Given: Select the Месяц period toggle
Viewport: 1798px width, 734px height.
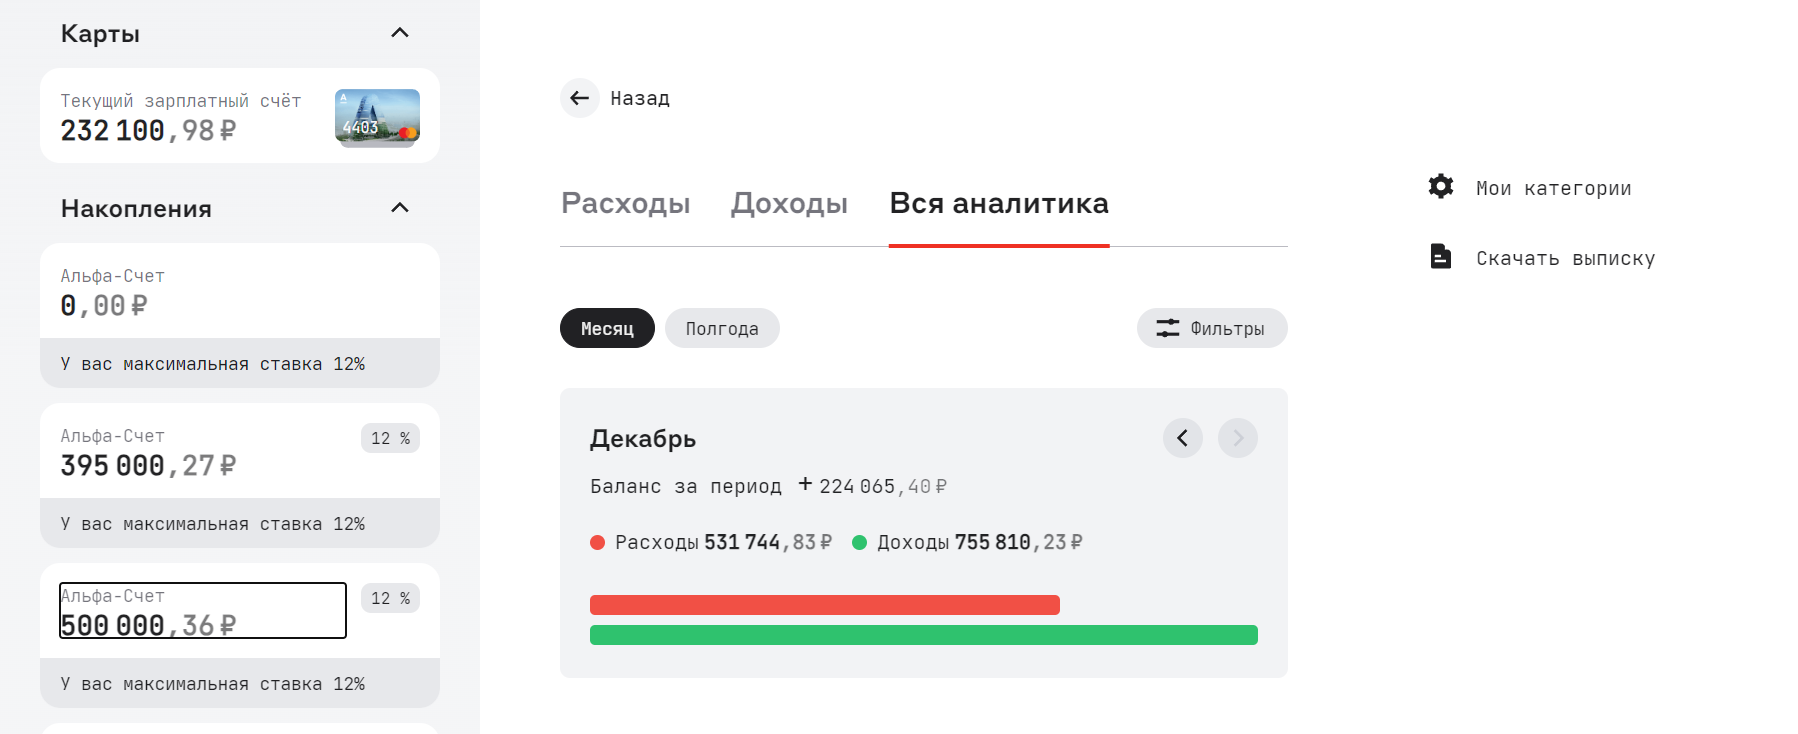Looking at the screenshot, I should click(x=607, y=328).
